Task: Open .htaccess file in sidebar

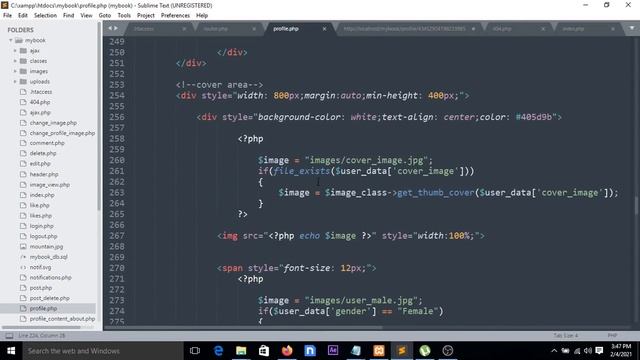Action: tap(41, 92)
